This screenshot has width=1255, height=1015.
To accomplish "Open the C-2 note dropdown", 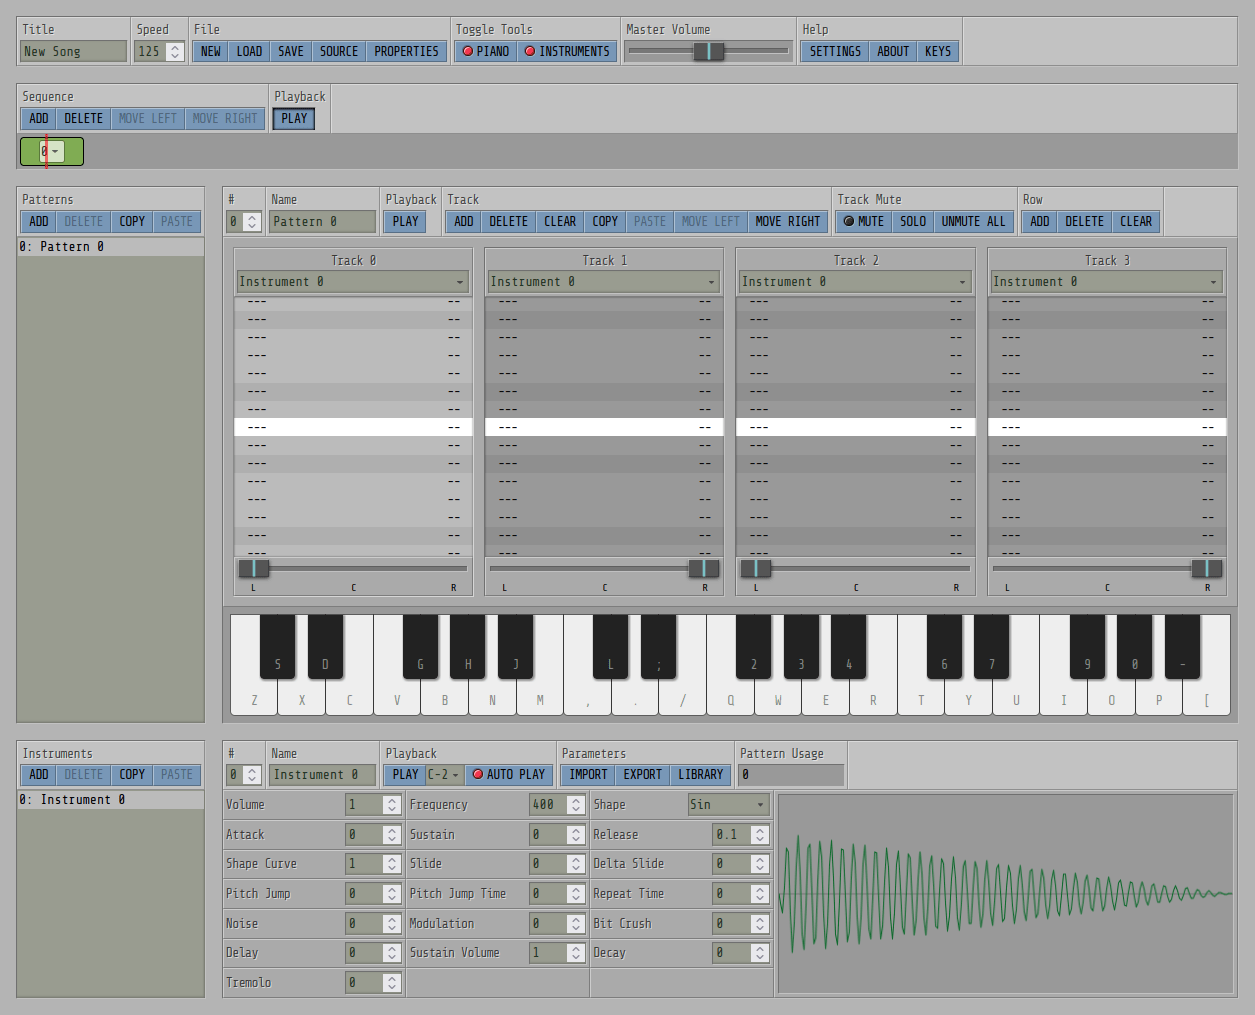I will tap(444, 774).
